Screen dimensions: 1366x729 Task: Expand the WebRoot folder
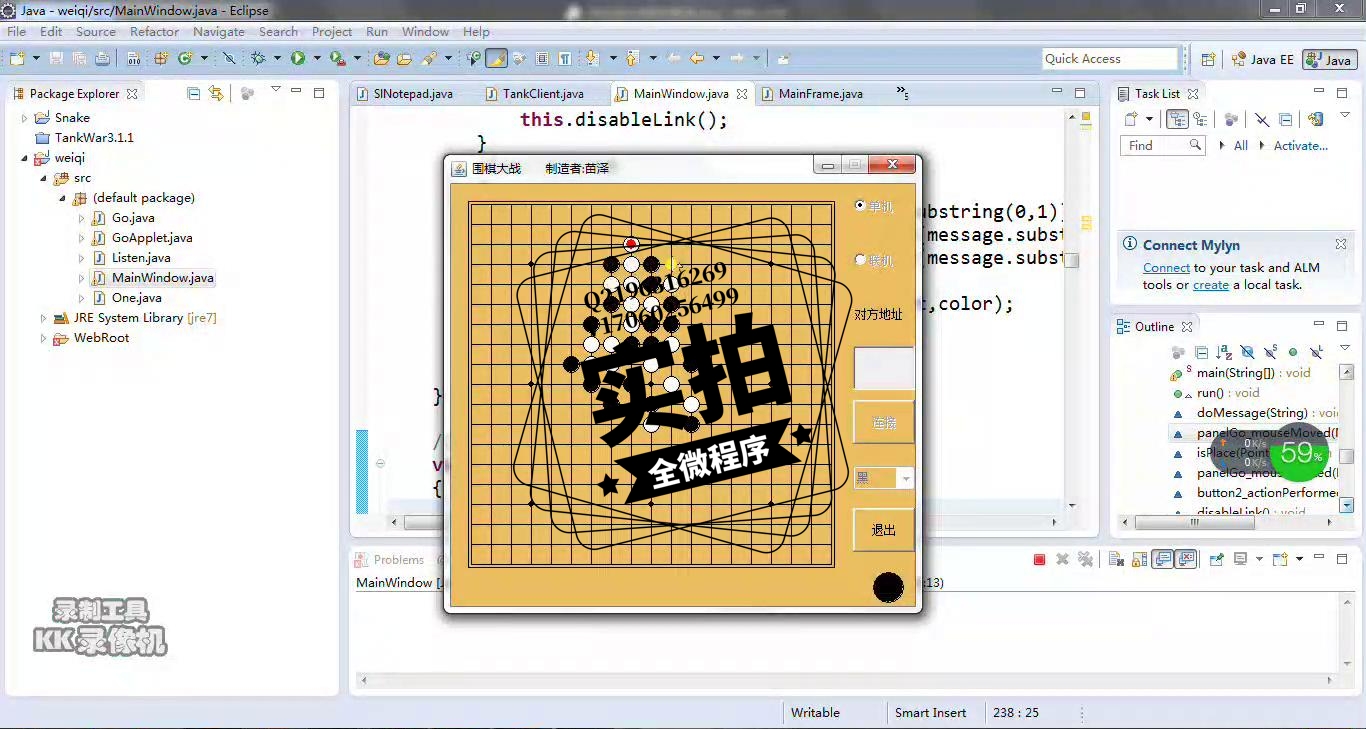[x=43, y=338]
